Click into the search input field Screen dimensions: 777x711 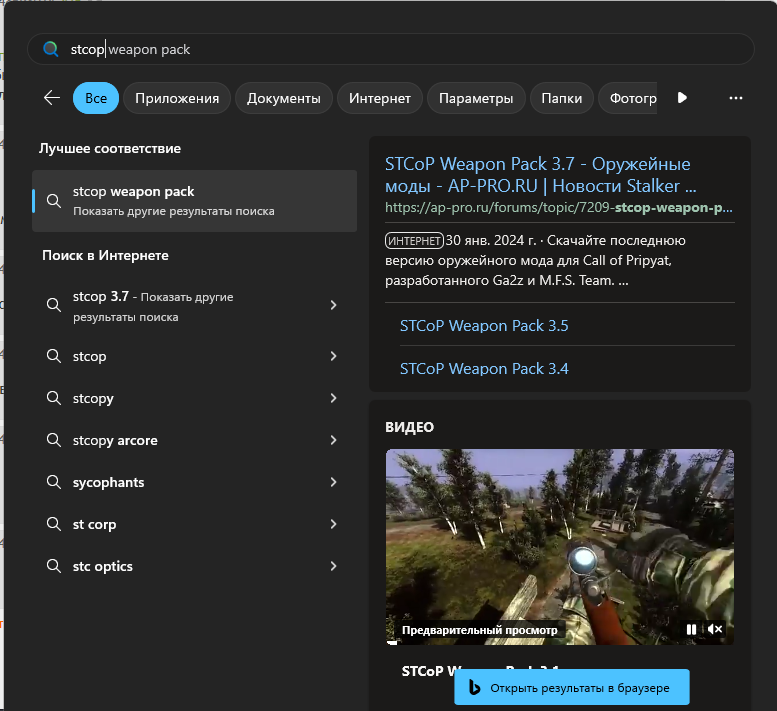pyautogui.click(x=390, y=49)
